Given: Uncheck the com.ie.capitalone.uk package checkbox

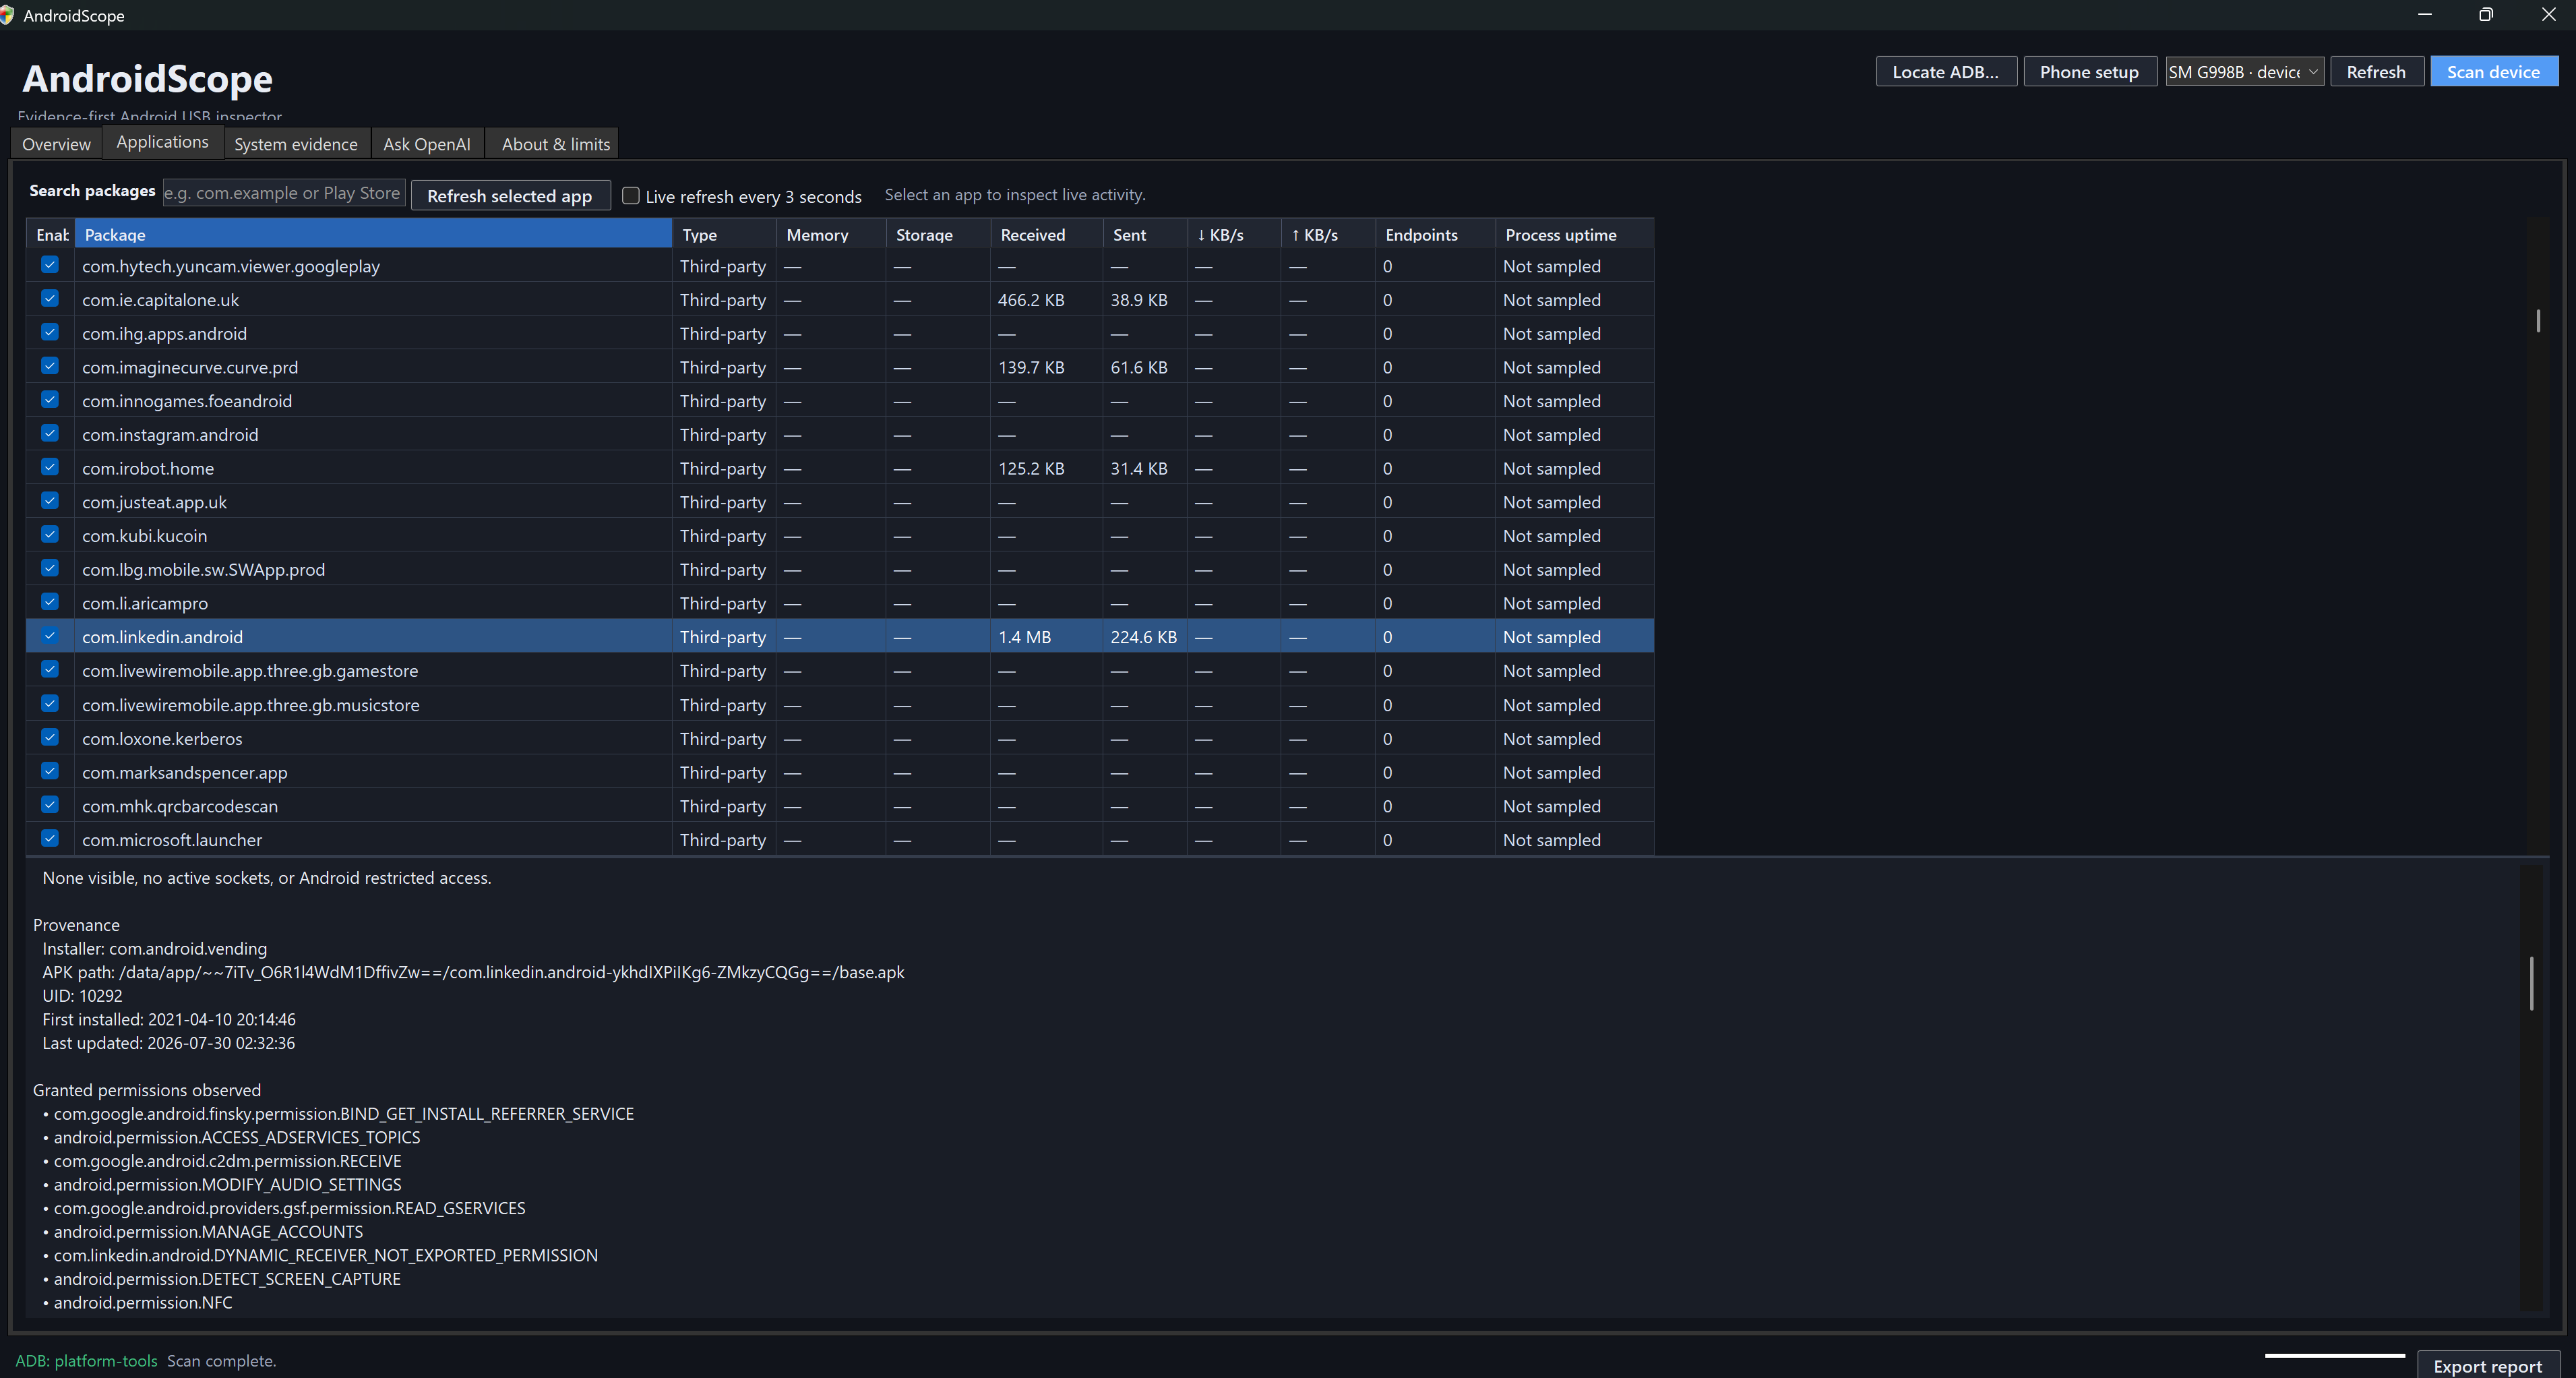Looking at the screenshot, I should point(50,299).
